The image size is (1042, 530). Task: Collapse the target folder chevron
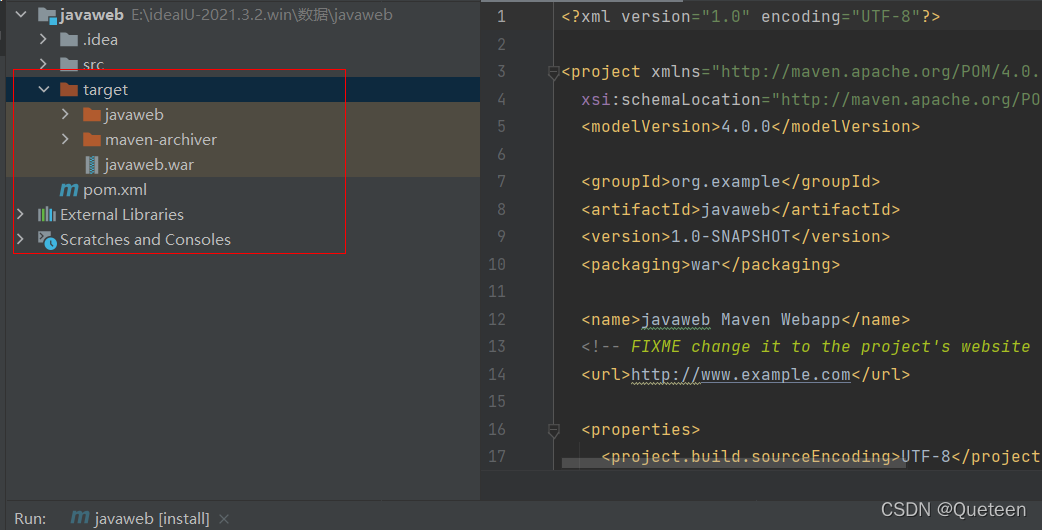44,89
